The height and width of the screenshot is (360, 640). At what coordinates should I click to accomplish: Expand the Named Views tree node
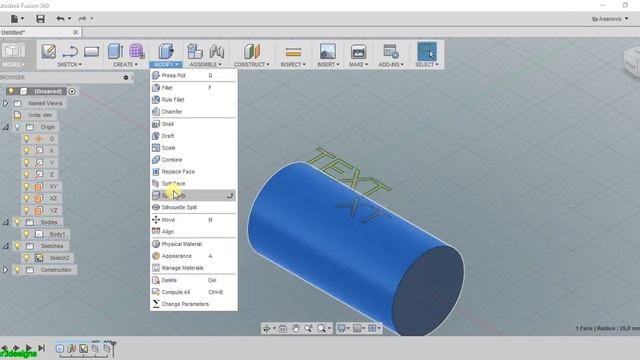point(5,103)
